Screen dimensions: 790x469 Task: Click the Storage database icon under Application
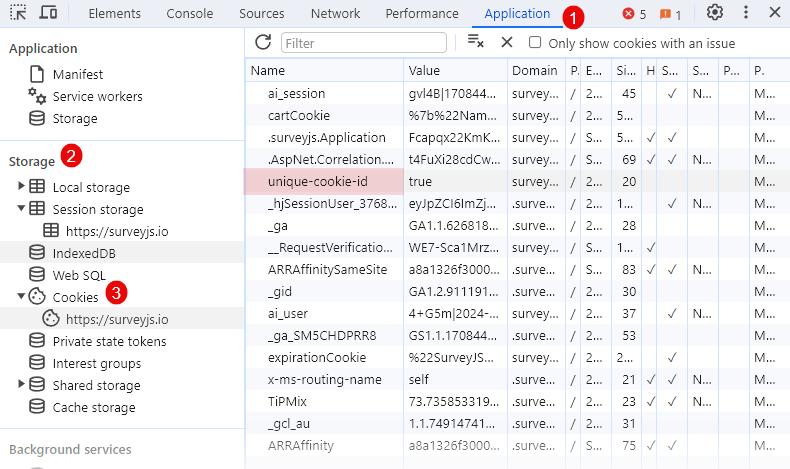pyautogui.click(x=37, y=118)
